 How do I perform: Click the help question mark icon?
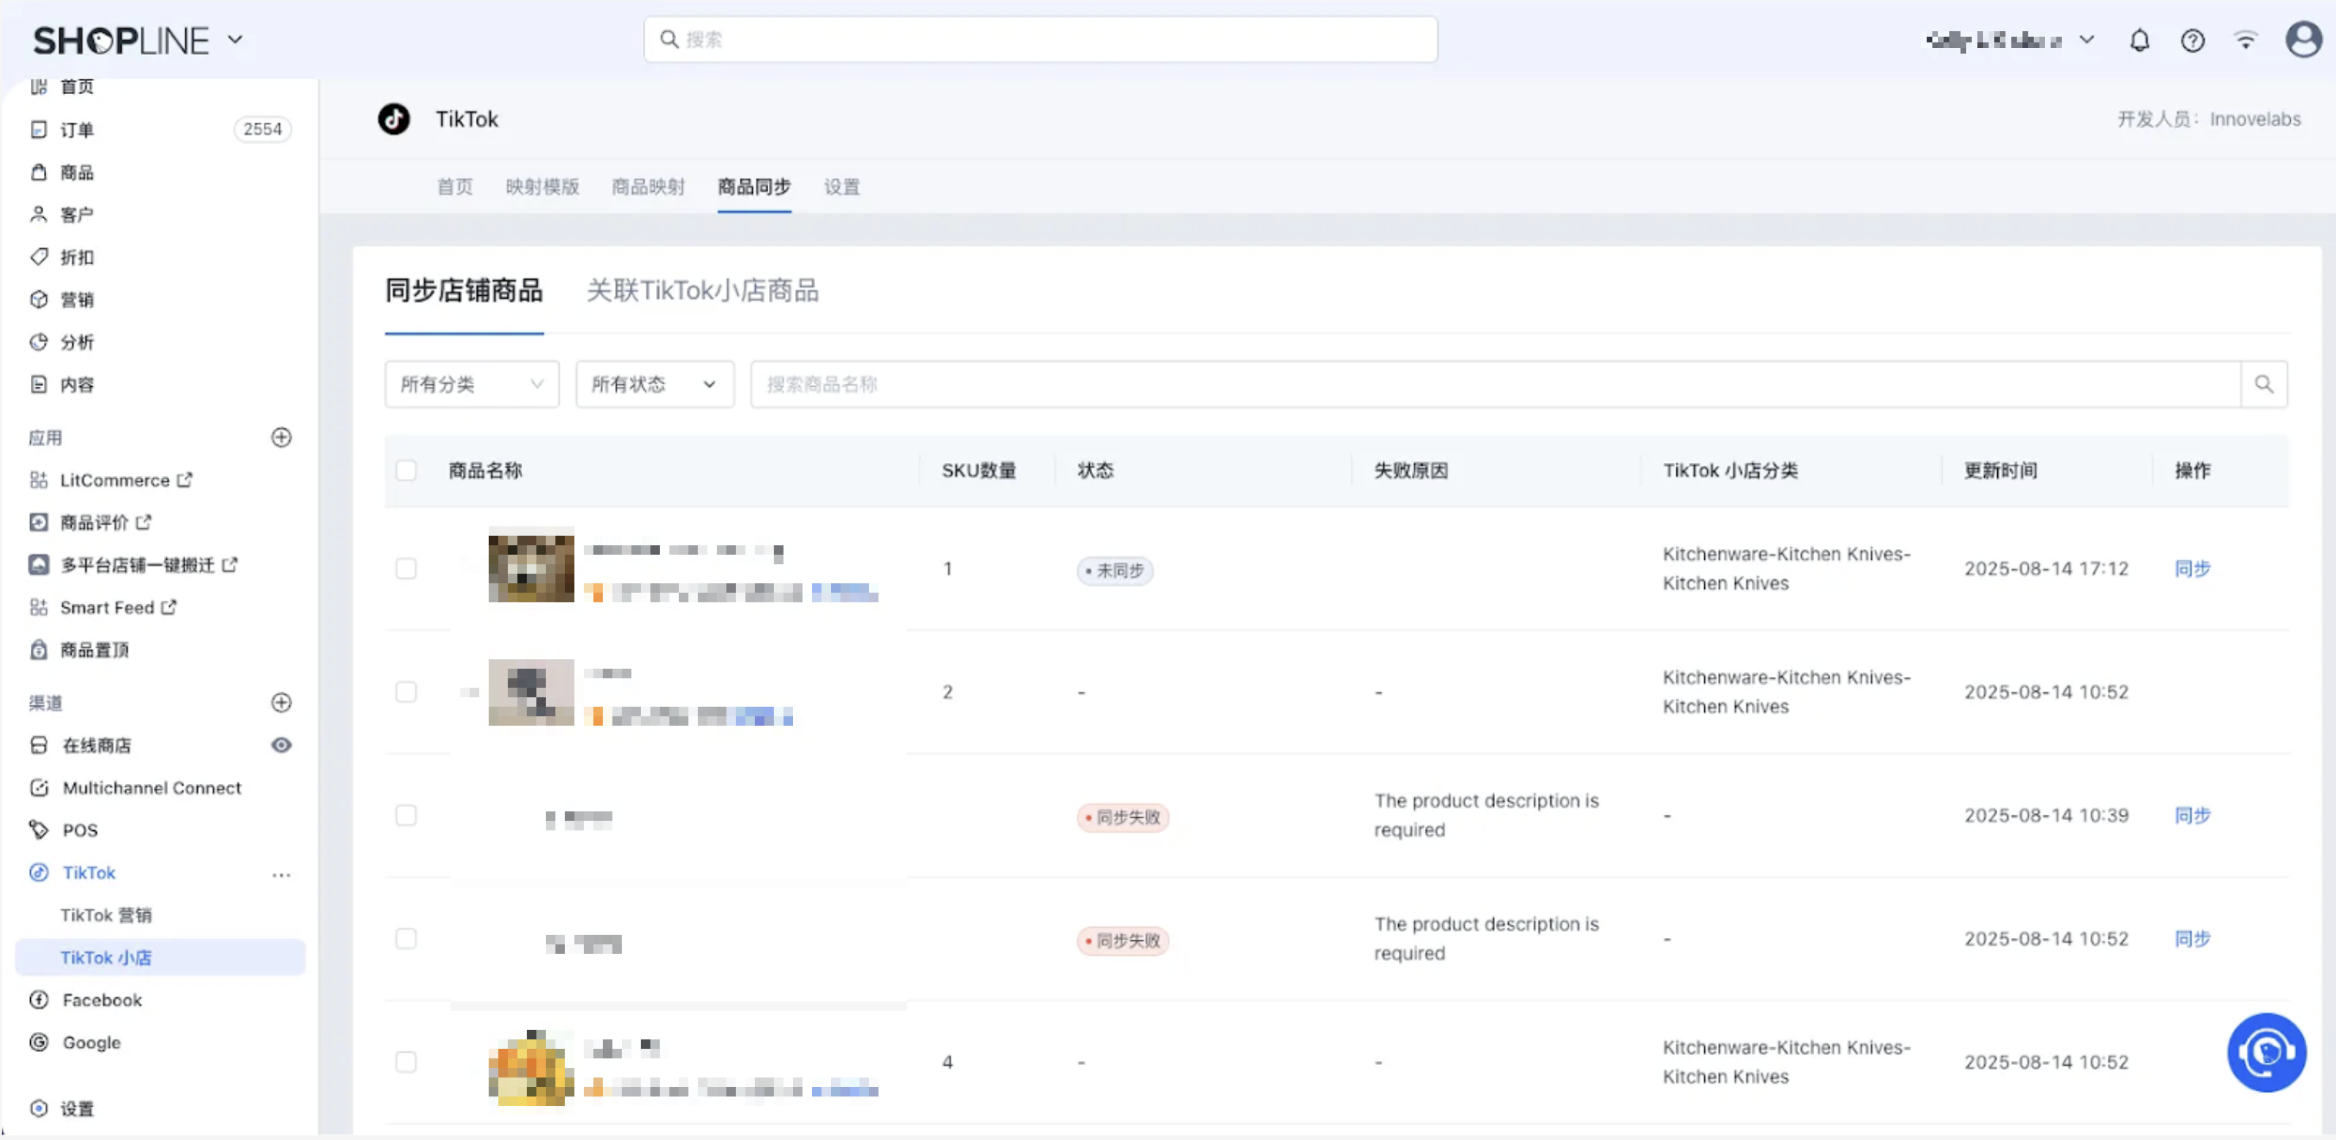pos(2192,41)
